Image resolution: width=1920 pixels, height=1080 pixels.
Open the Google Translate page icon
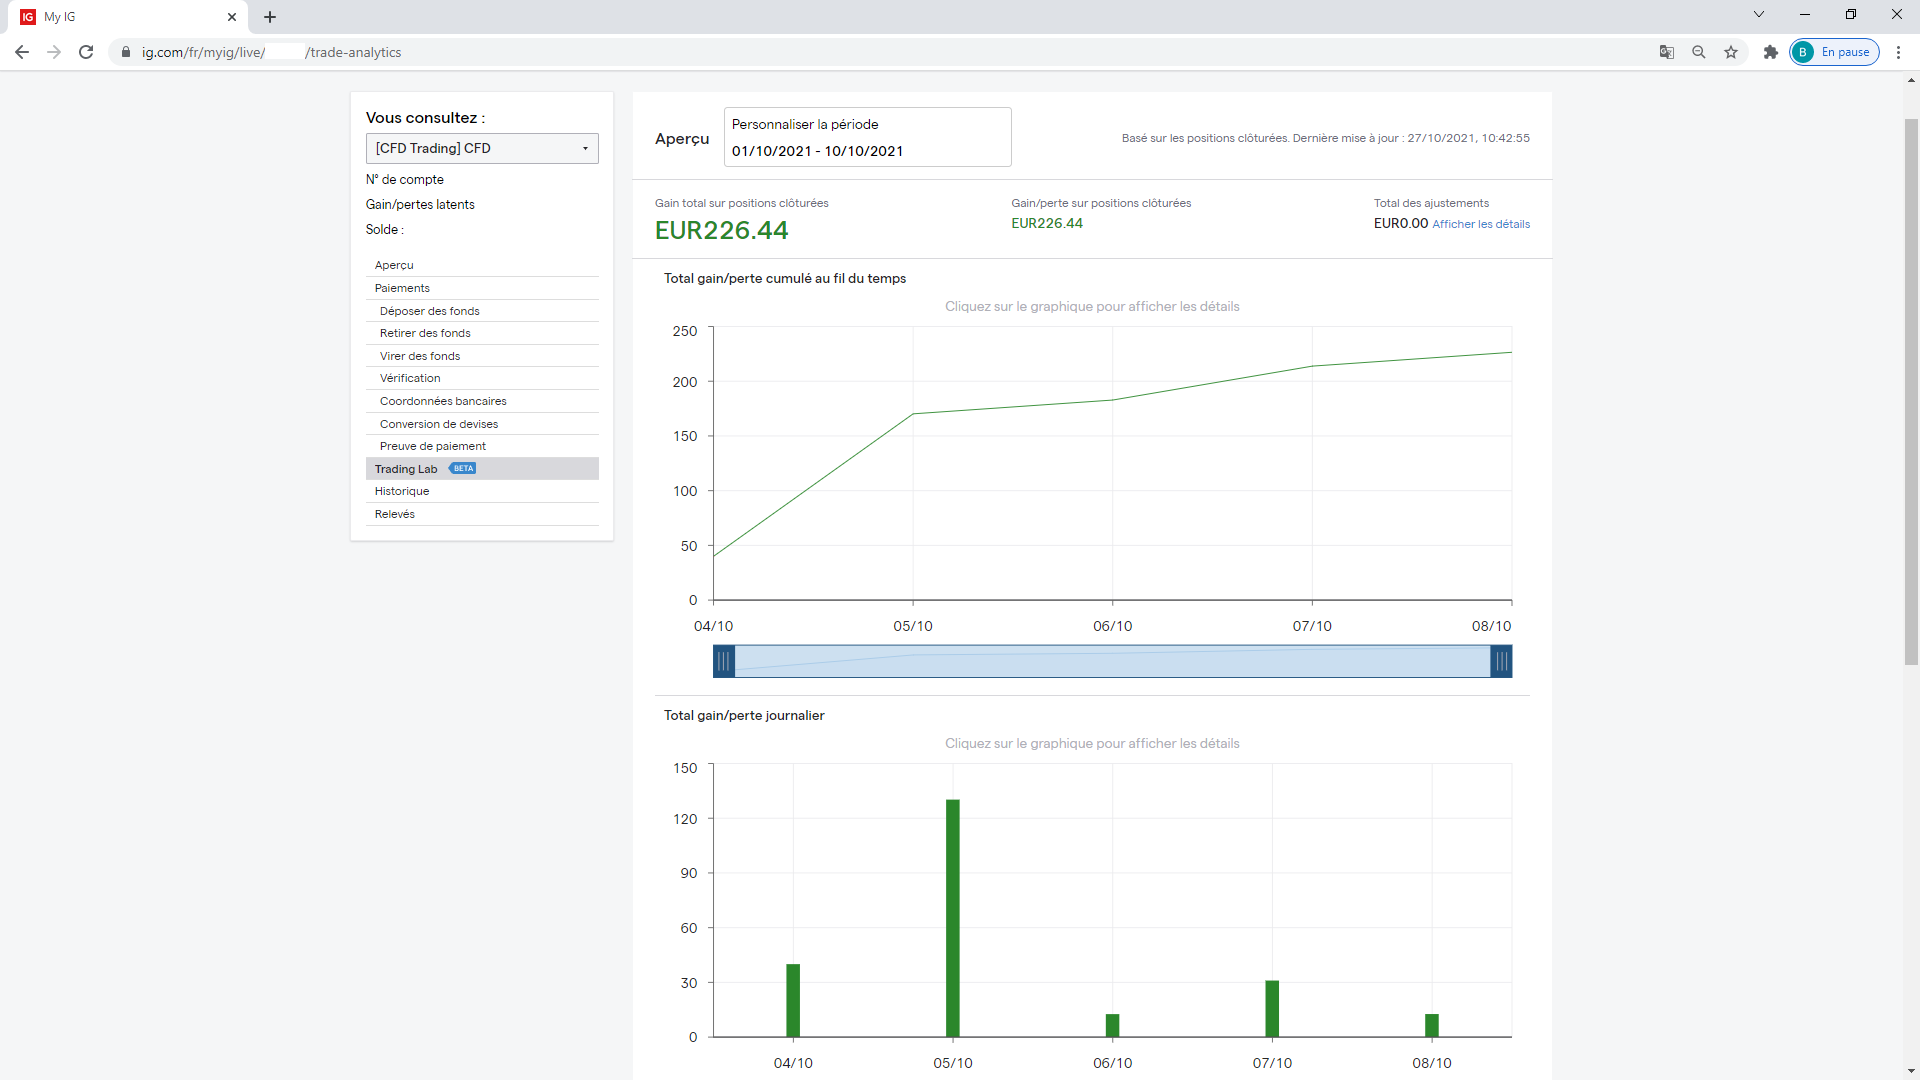click(x=1666, y=52)
